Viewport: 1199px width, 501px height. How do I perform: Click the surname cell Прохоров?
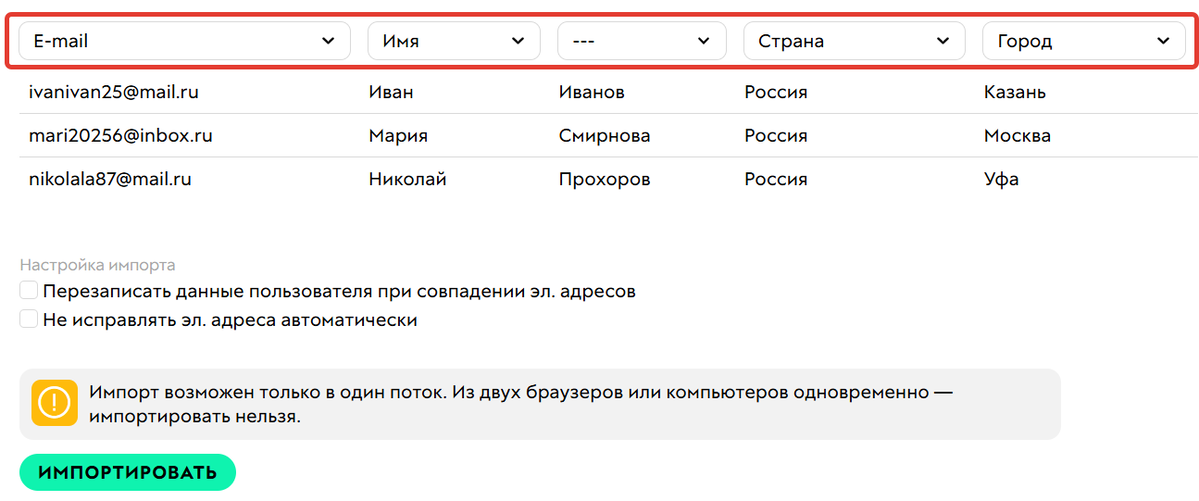605,180
